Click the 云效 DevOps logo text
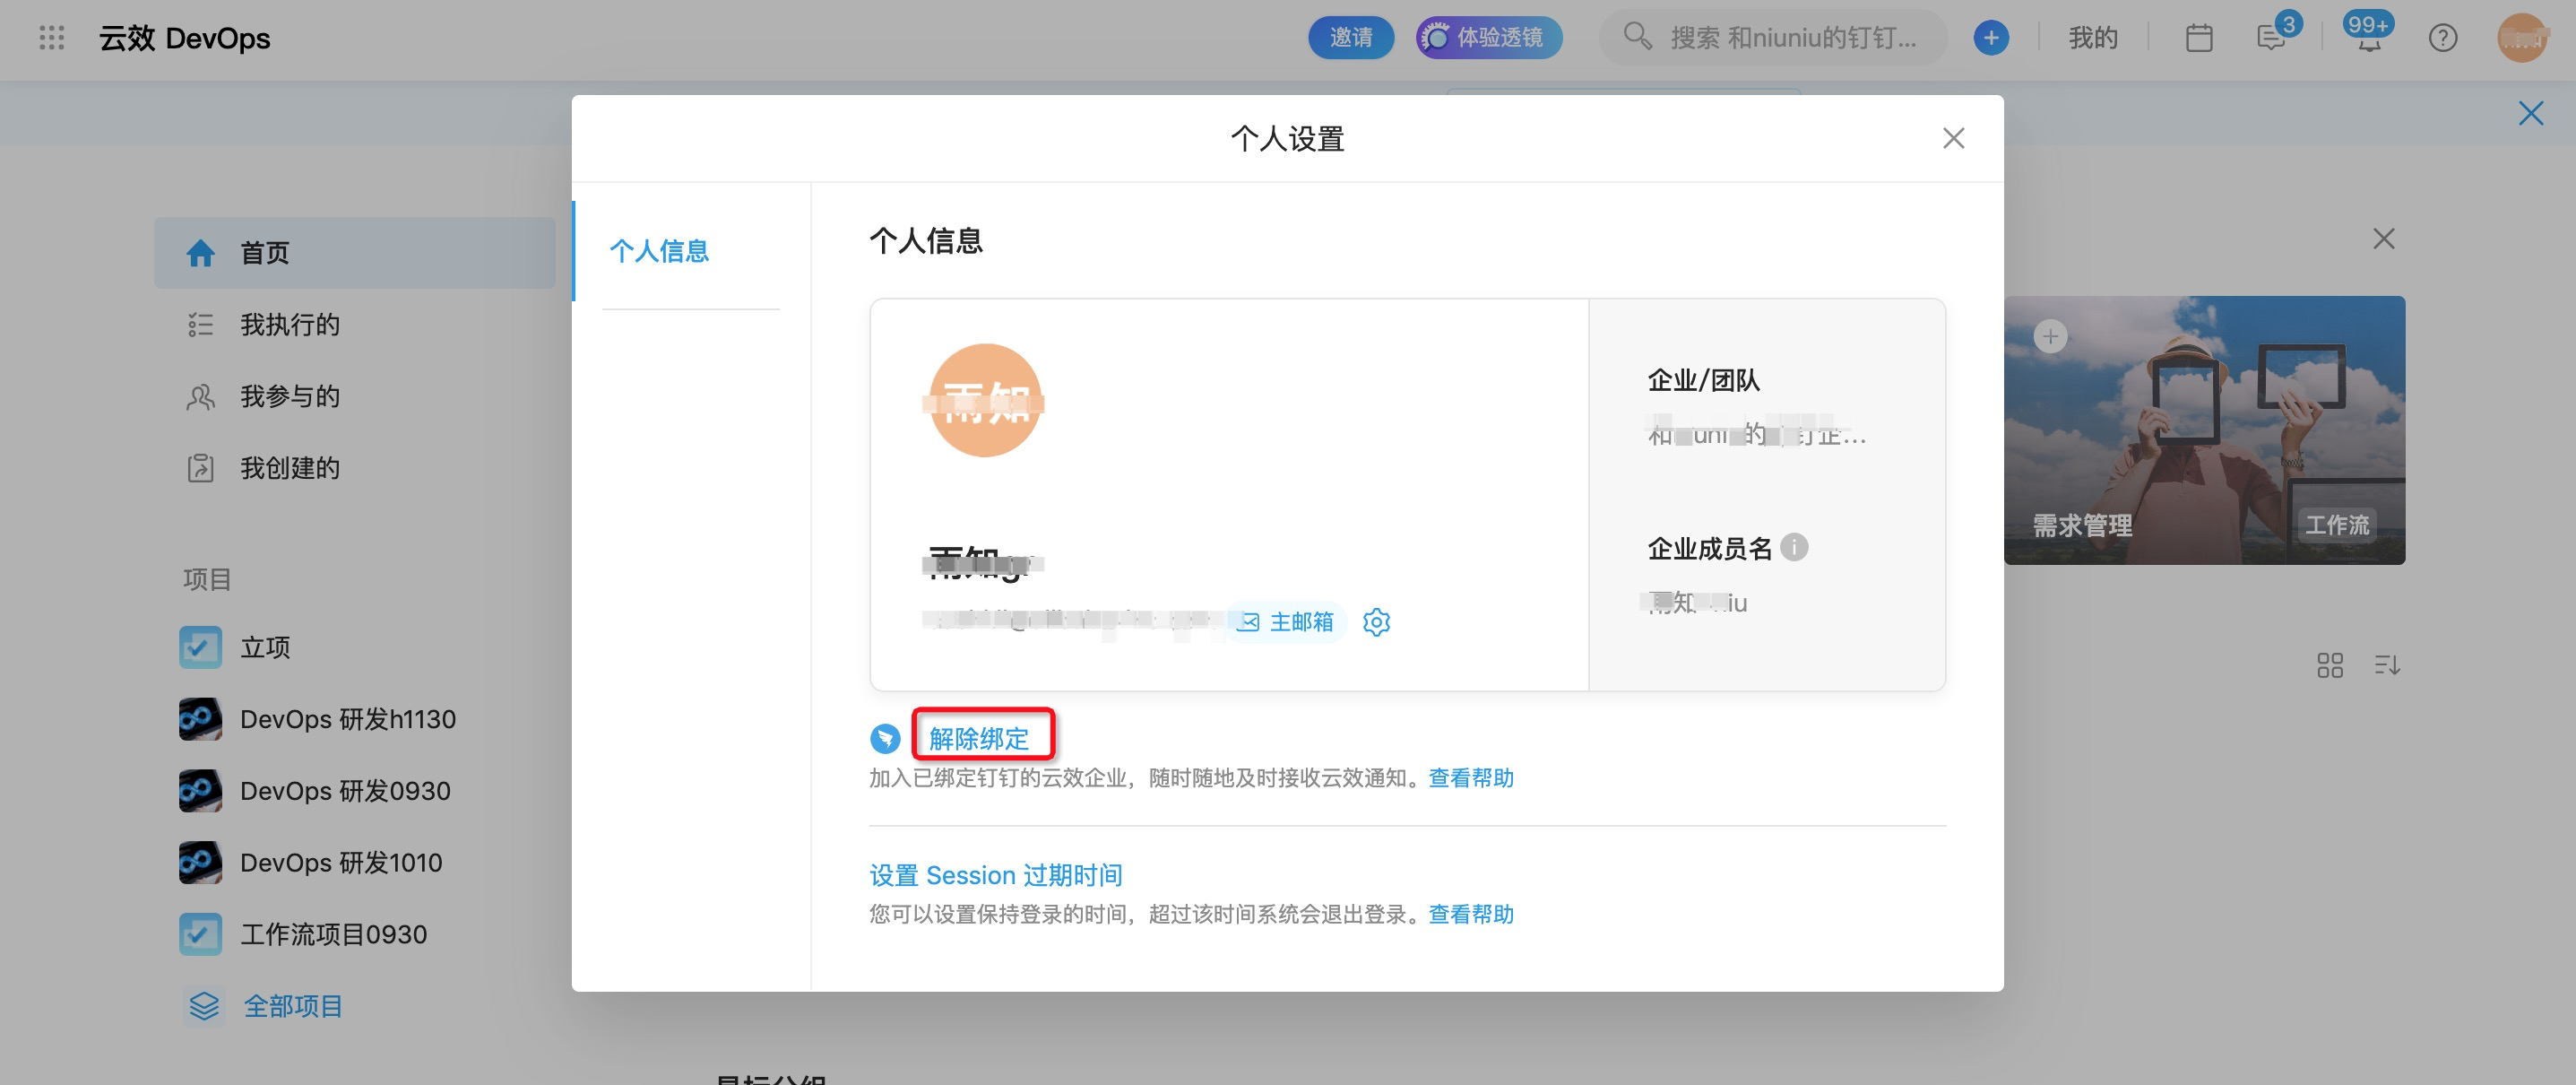This screenshot has width=2576, height=1085. pyautogui.click(x=185, y=38)
